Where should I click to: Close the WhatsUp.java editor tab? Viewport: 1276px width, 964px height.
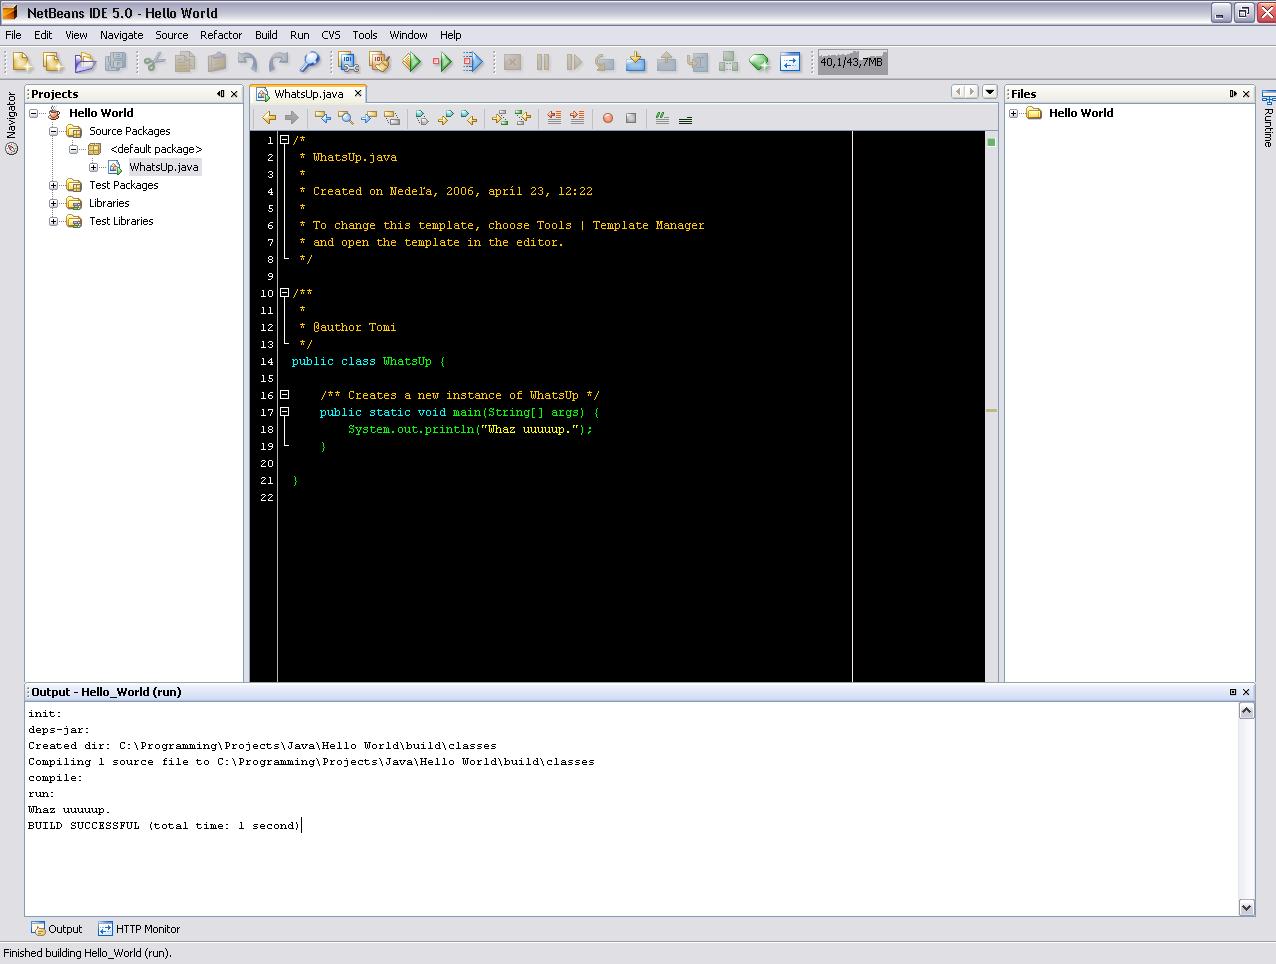tap(358, 94)
